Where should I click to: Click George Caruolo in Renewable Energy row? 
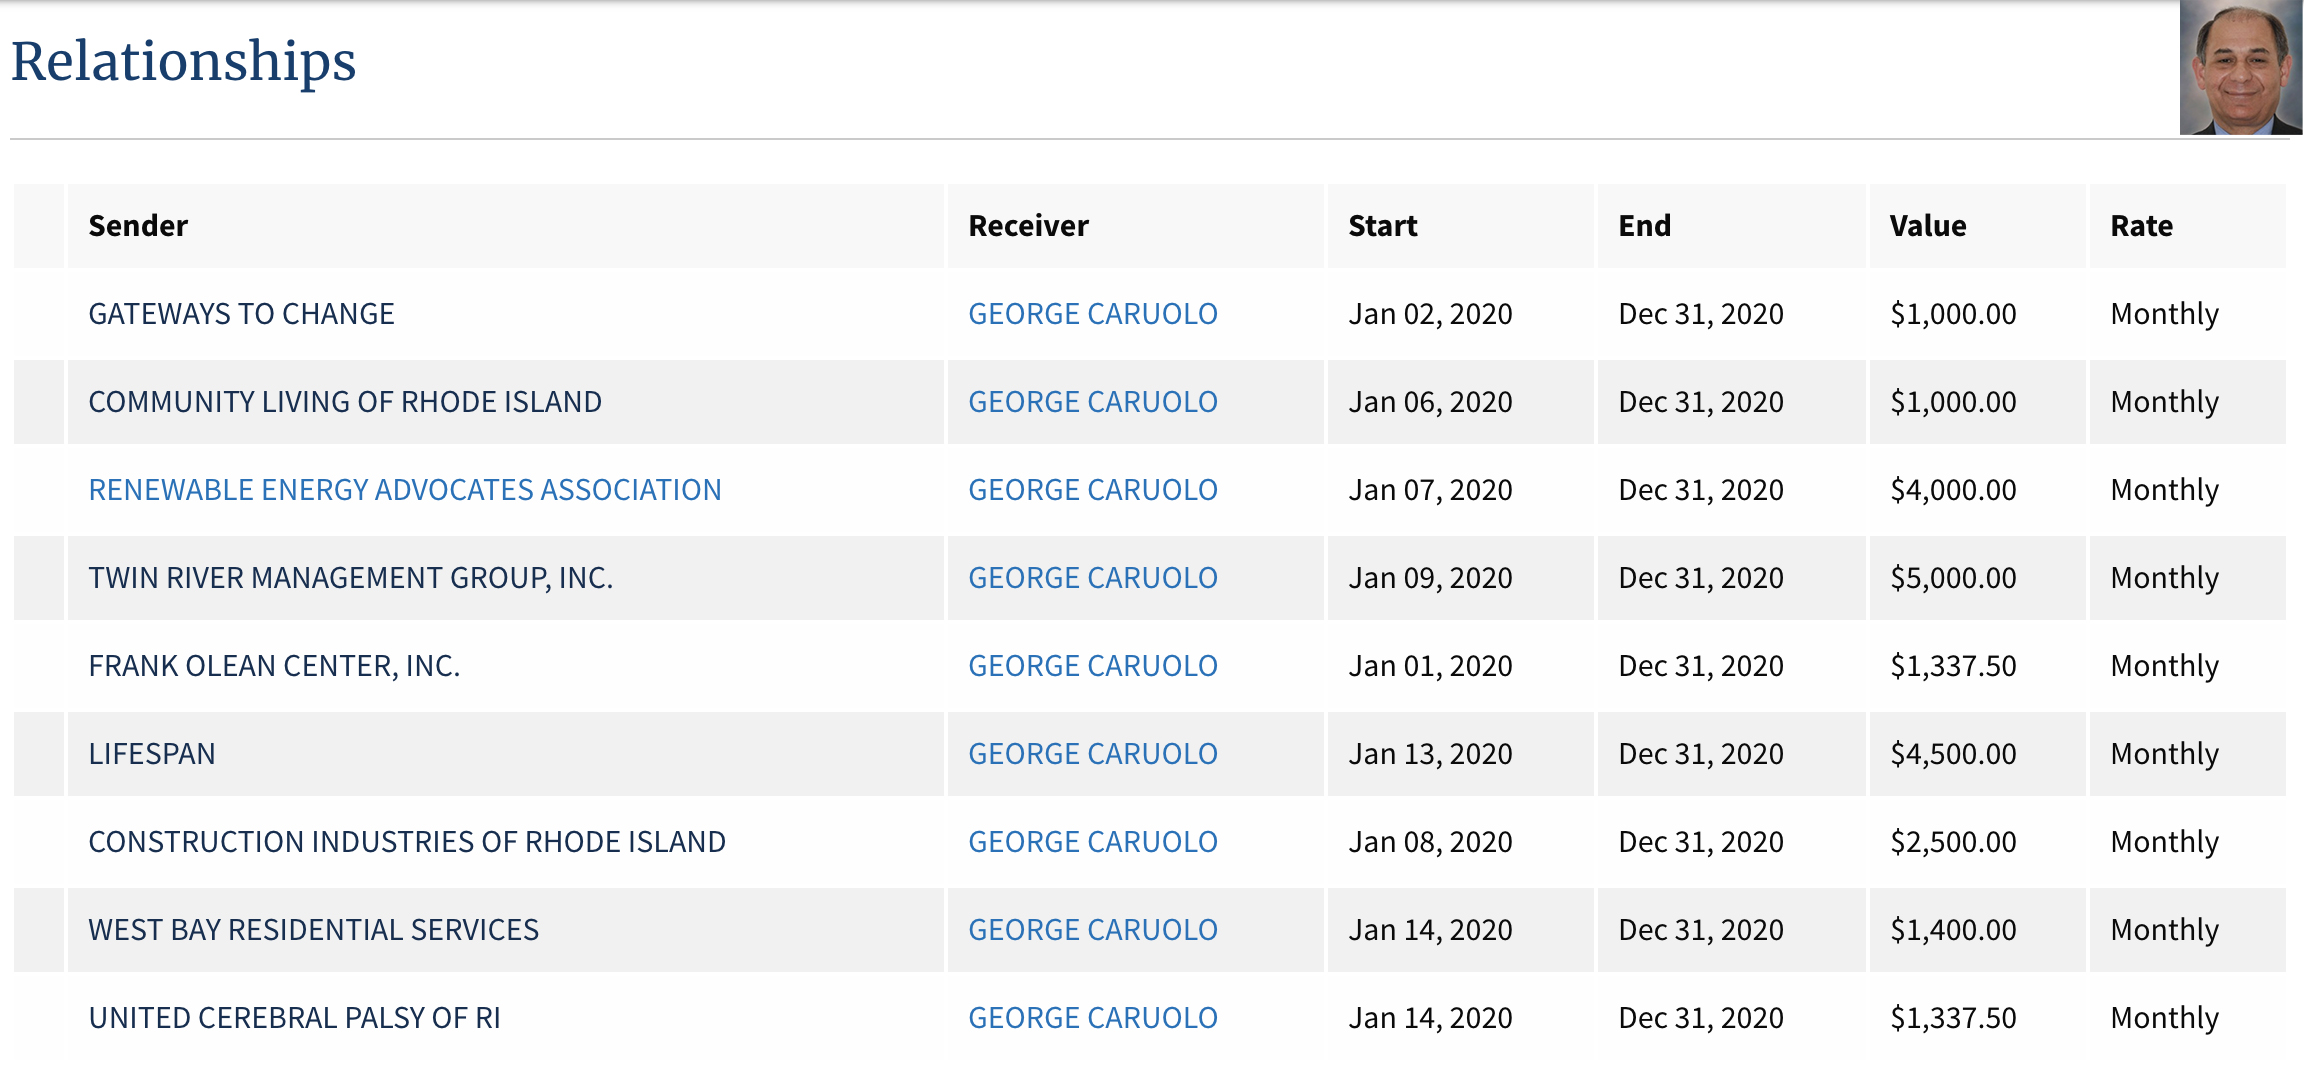(x=1092, y=490)
